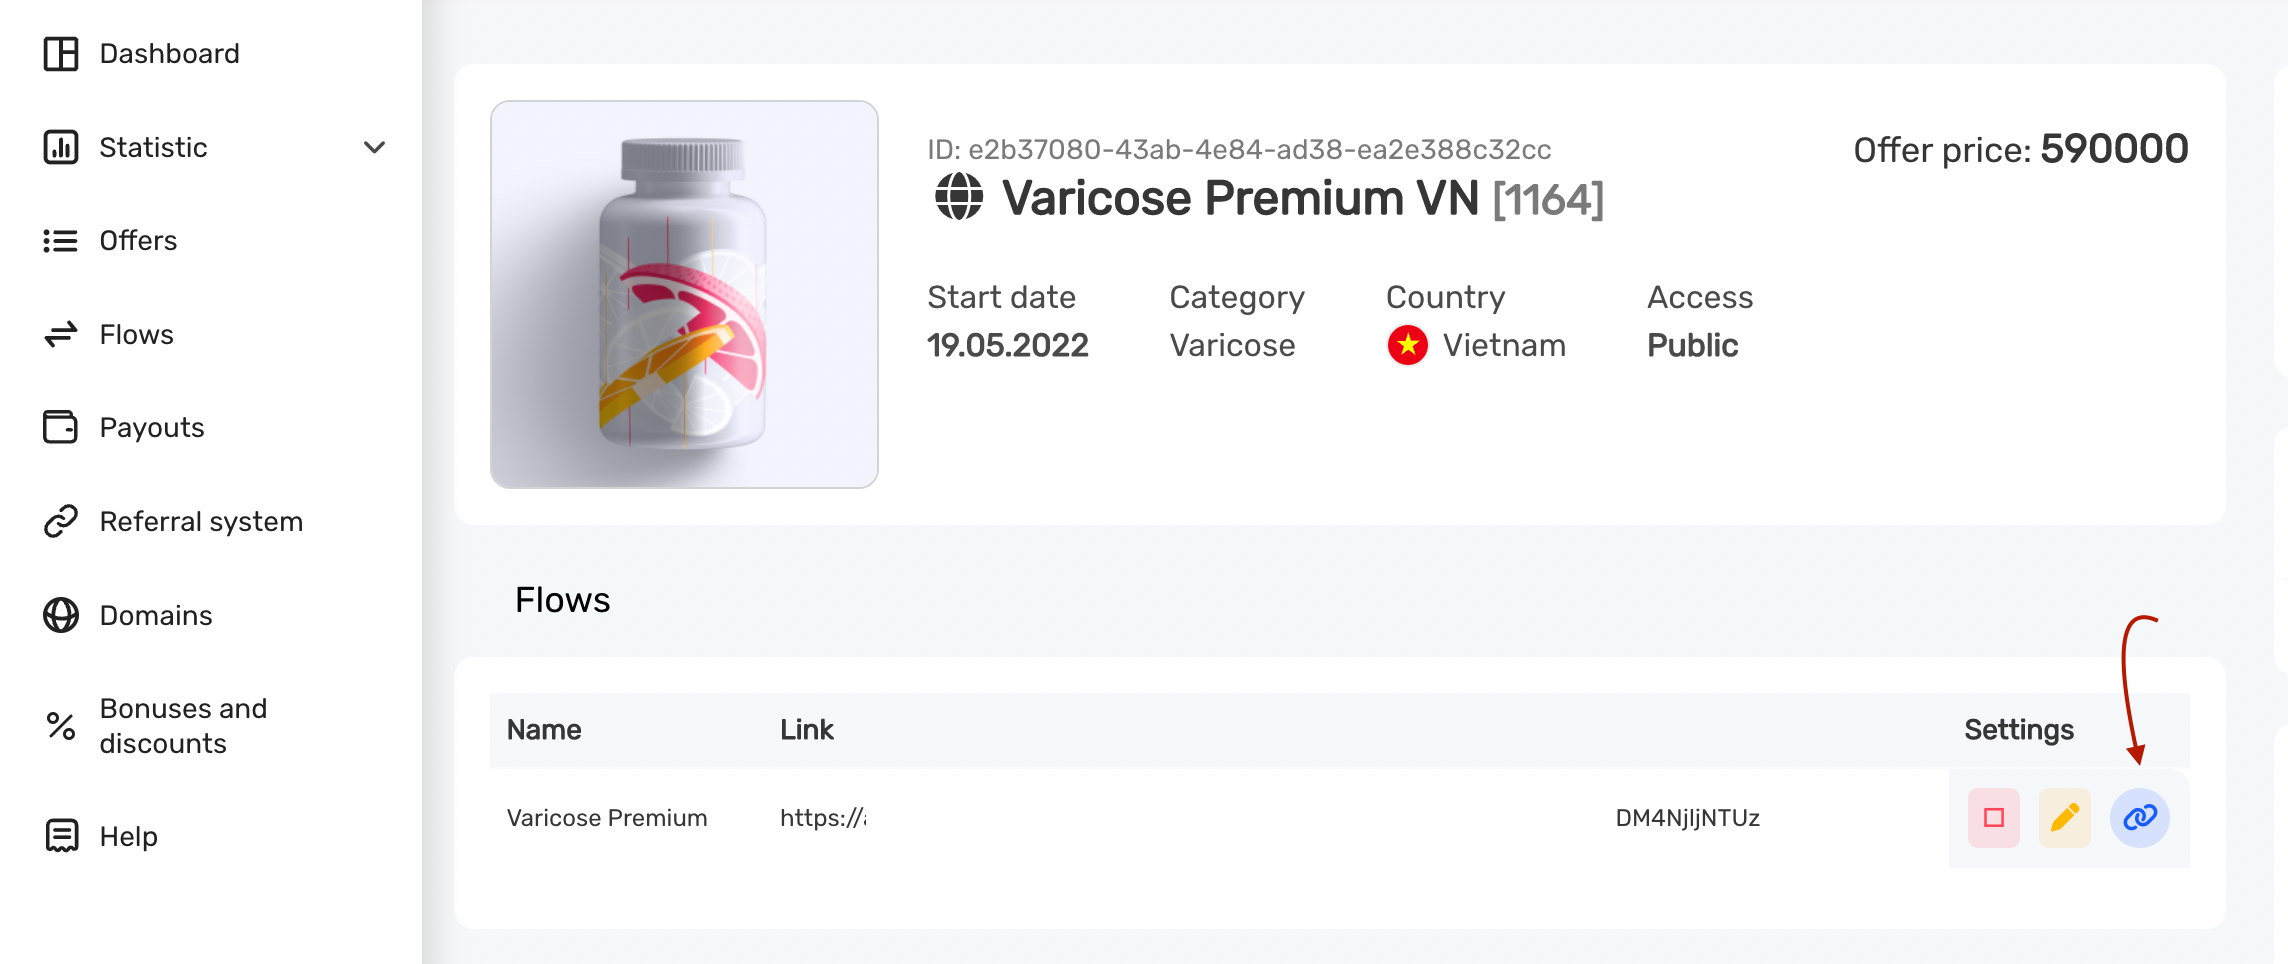Click the Dashboard icon in sidebar
The height and width of the screenshot is (964, 2288).
(61, 54)
